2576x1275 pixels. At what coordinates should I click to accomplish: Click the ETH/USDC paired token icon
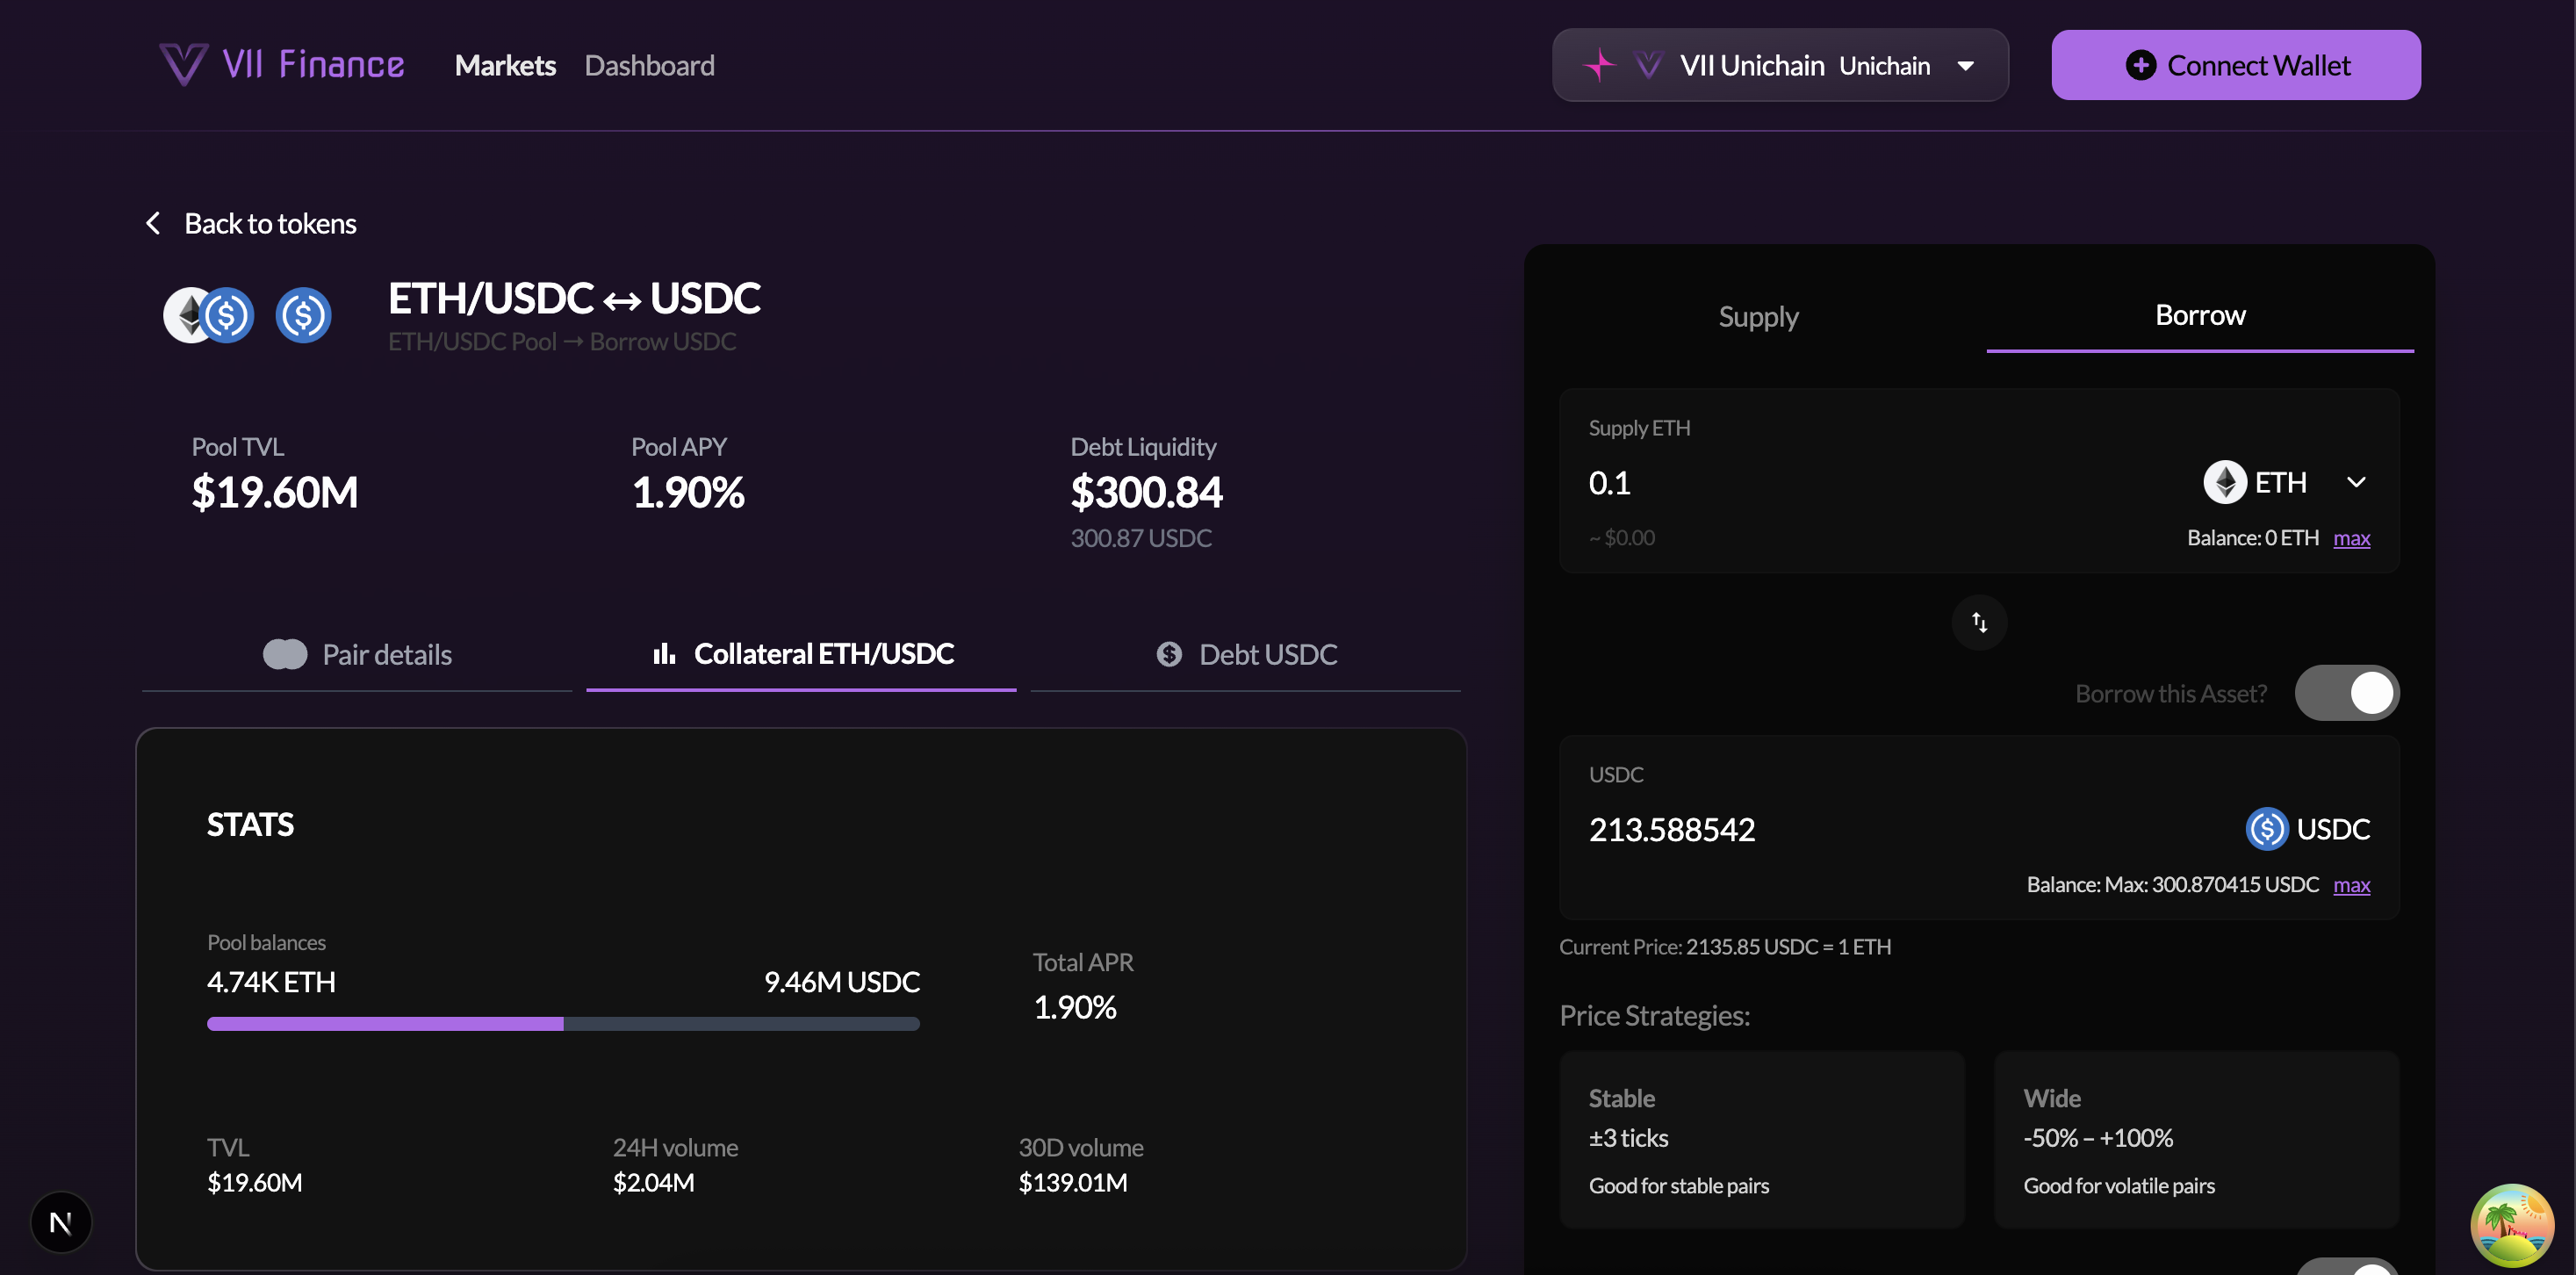point(208,316)
